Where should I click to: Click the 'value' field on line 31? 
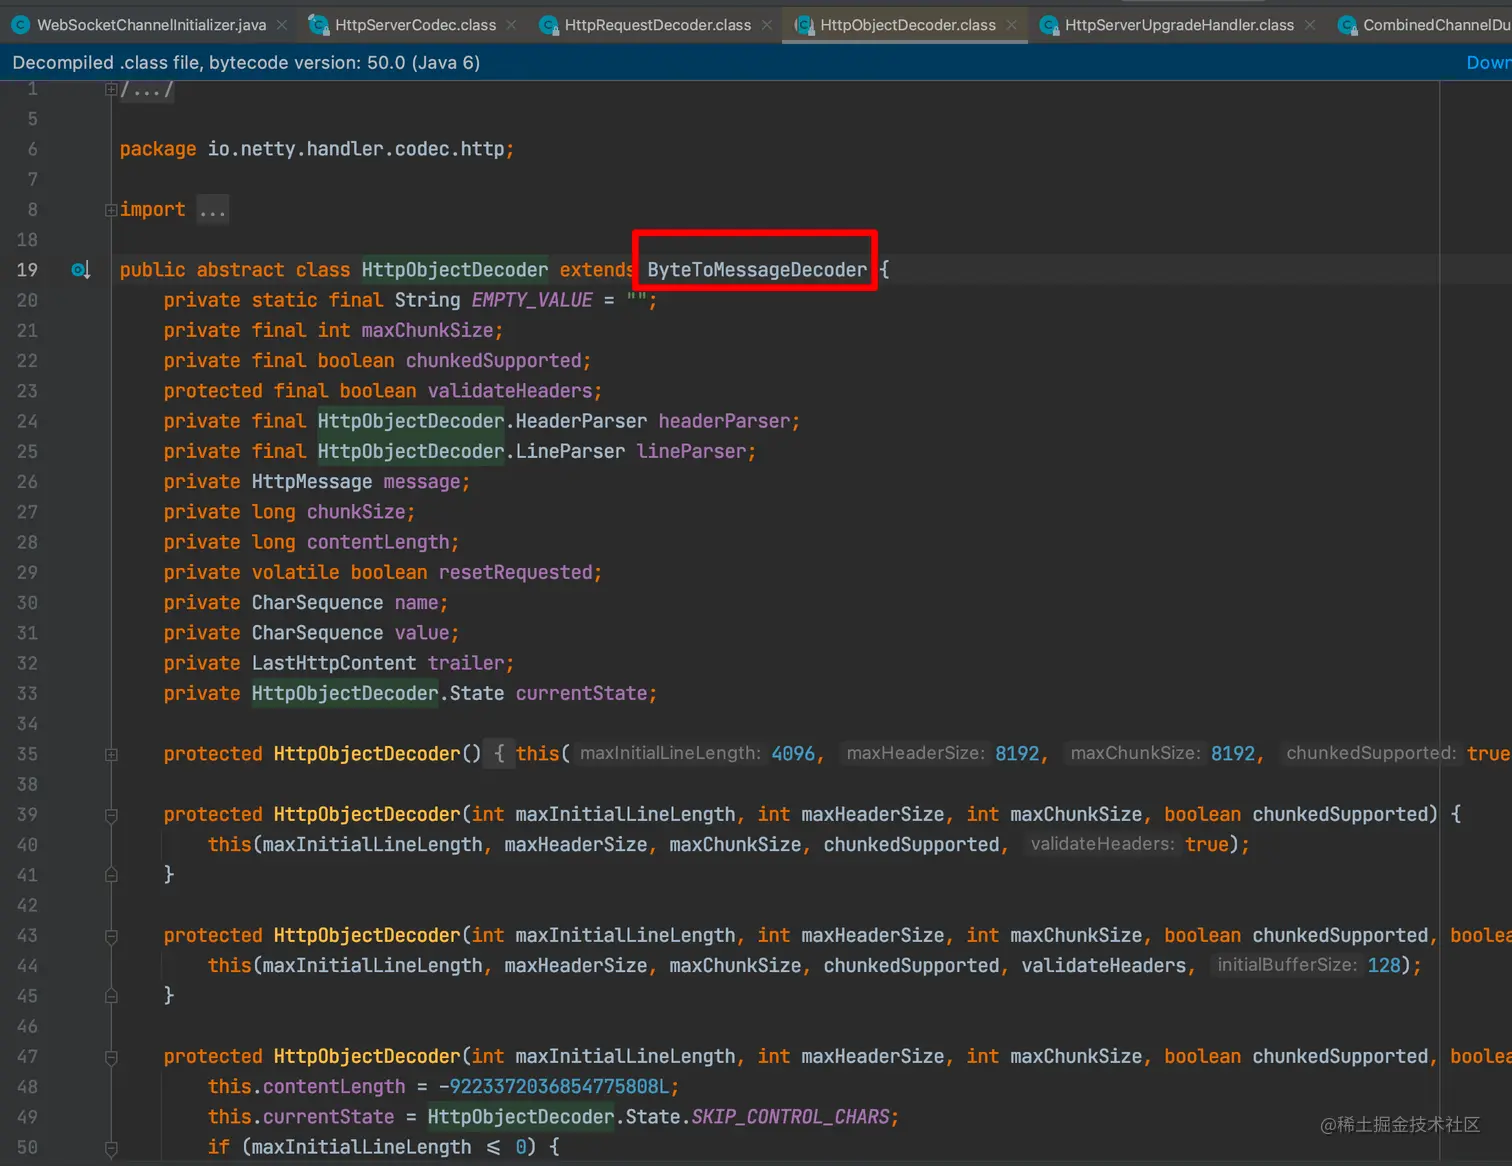(422, 633)
